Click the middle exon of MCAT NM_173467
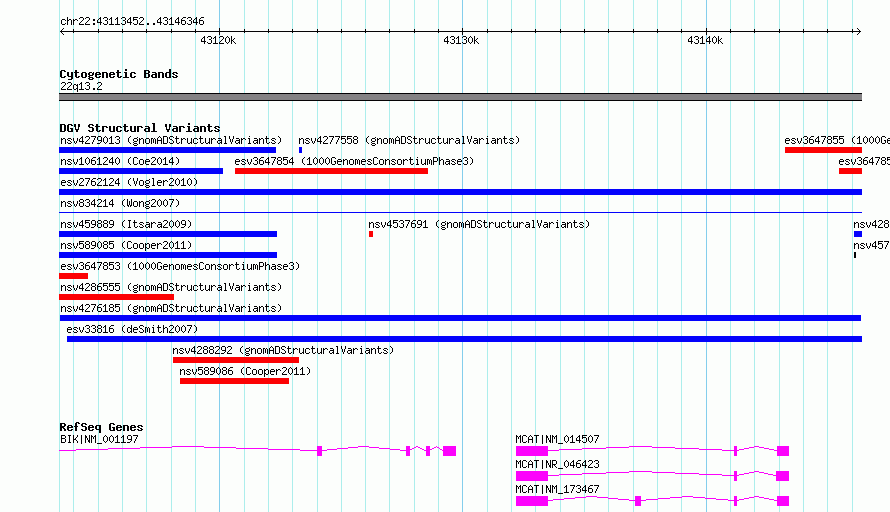 [638, 501]
